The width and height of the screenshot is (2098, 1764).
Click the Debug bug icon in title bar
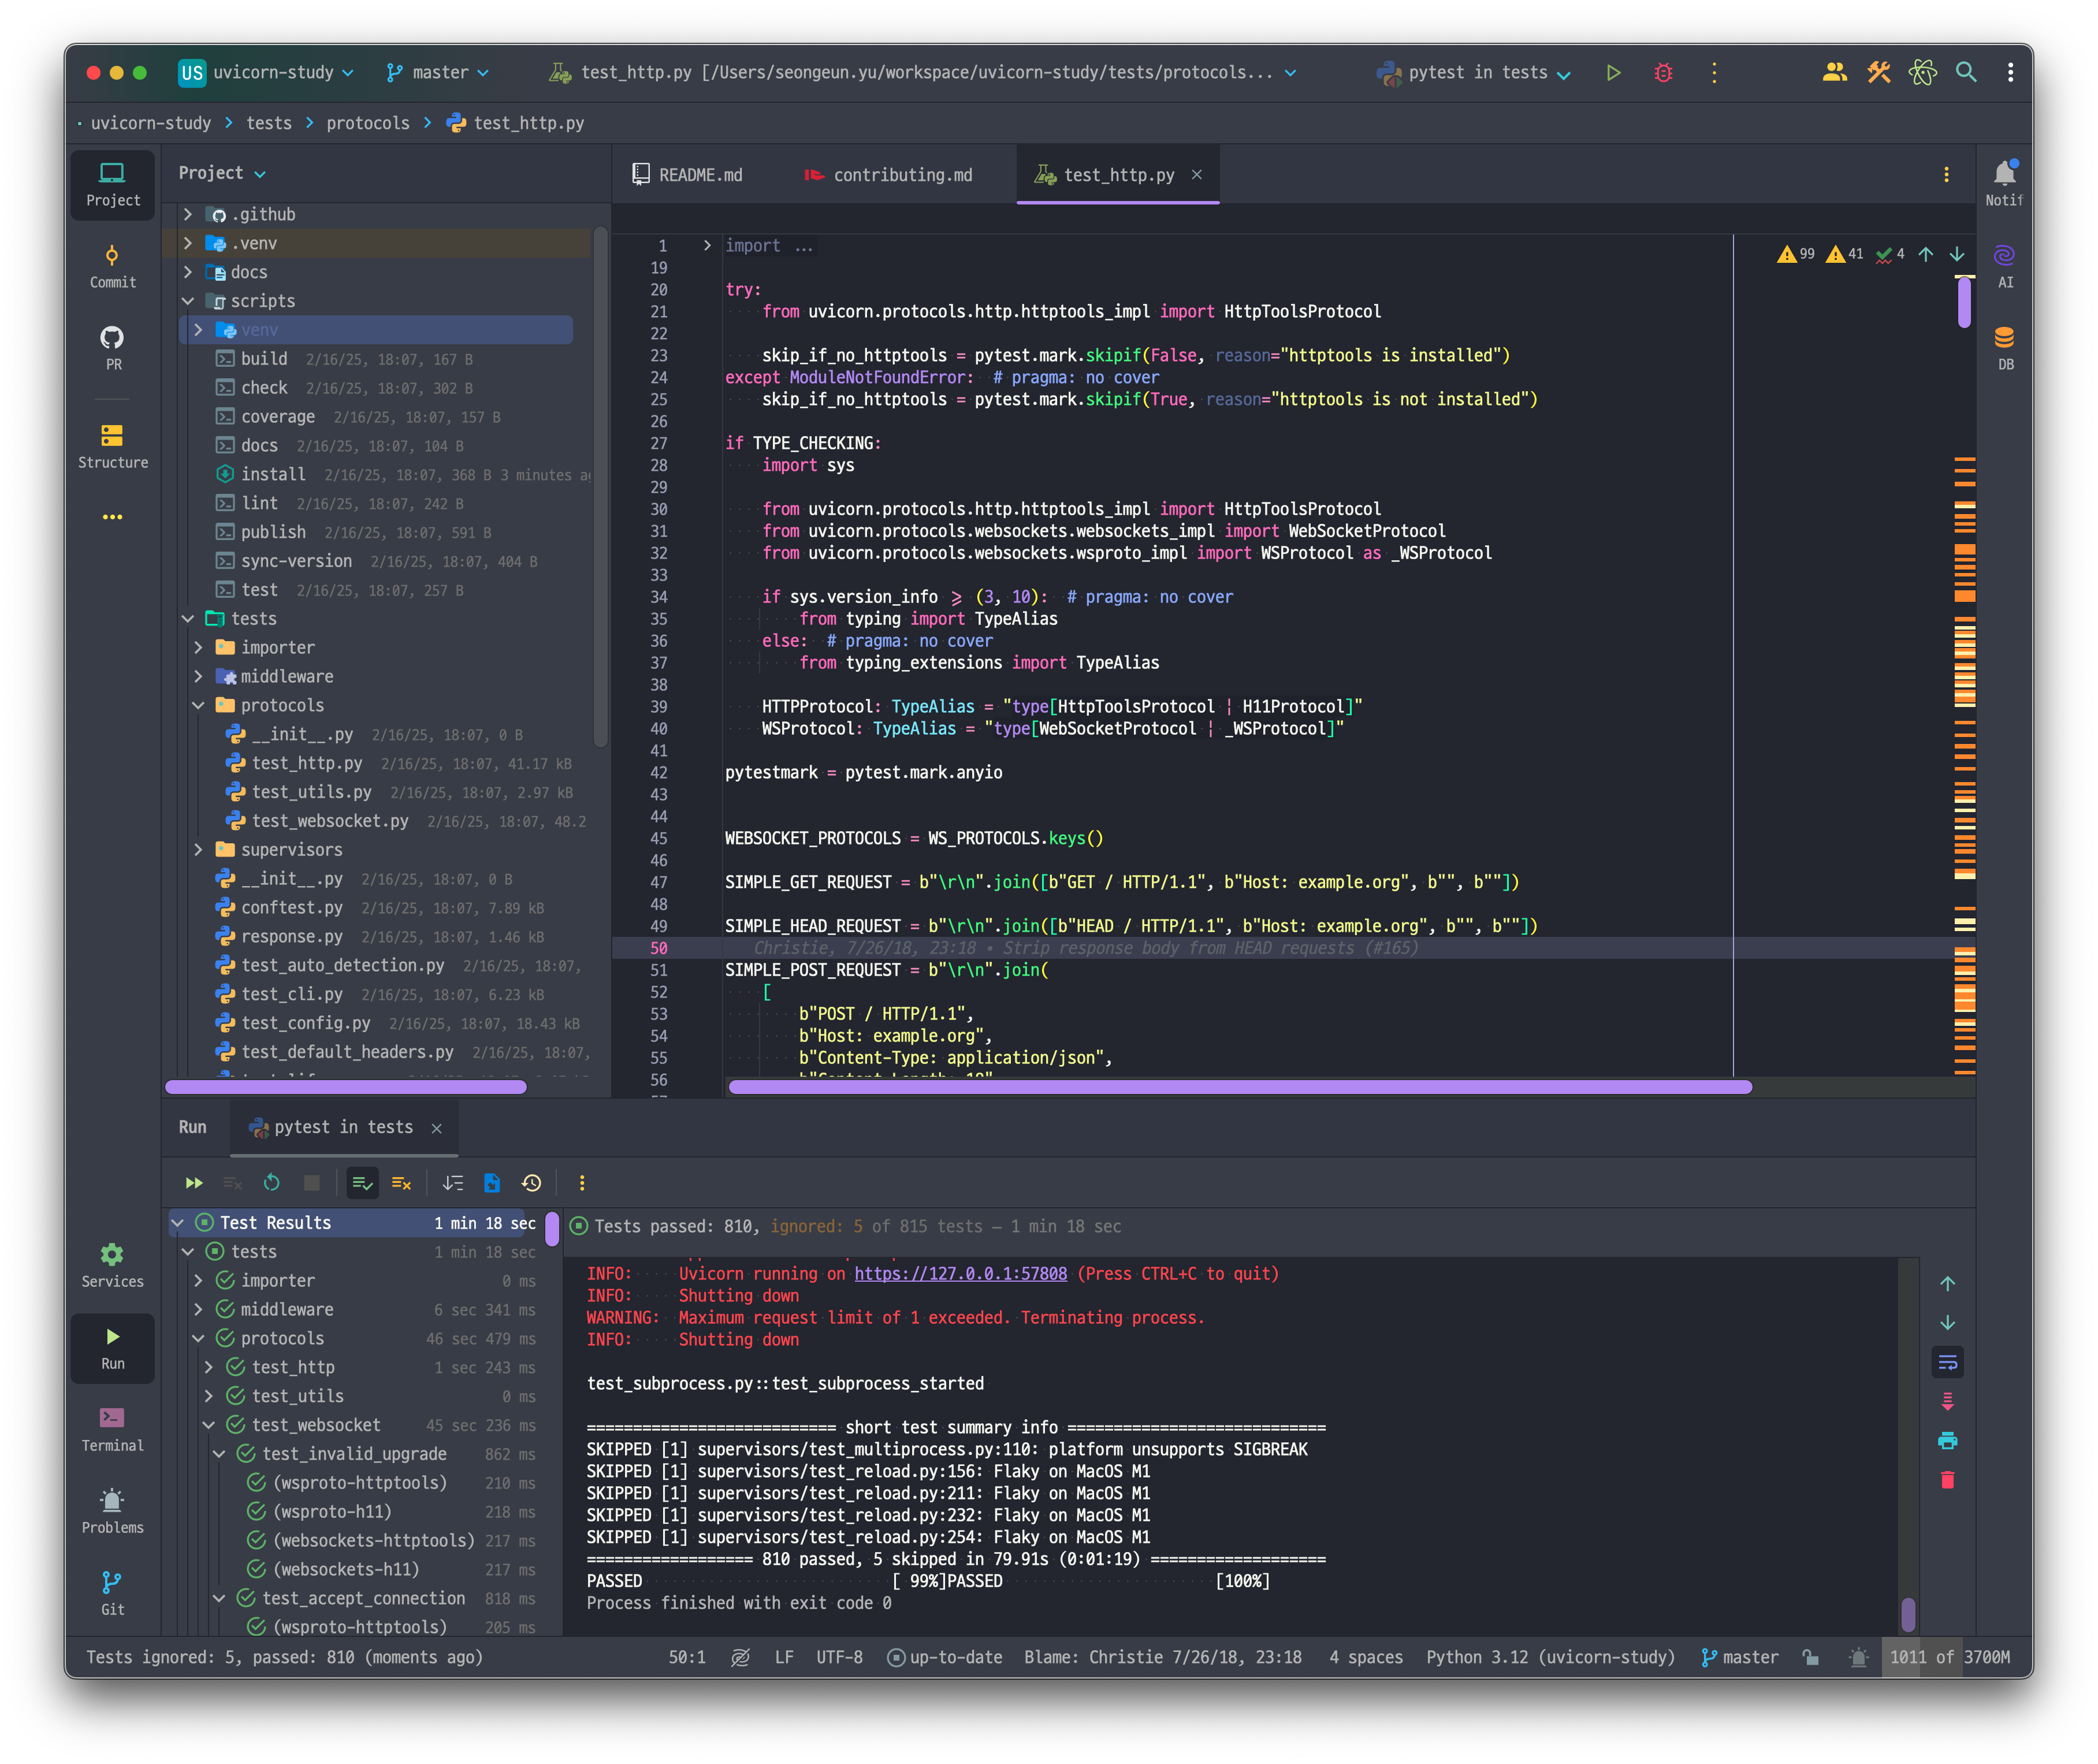coord(1663,73)
